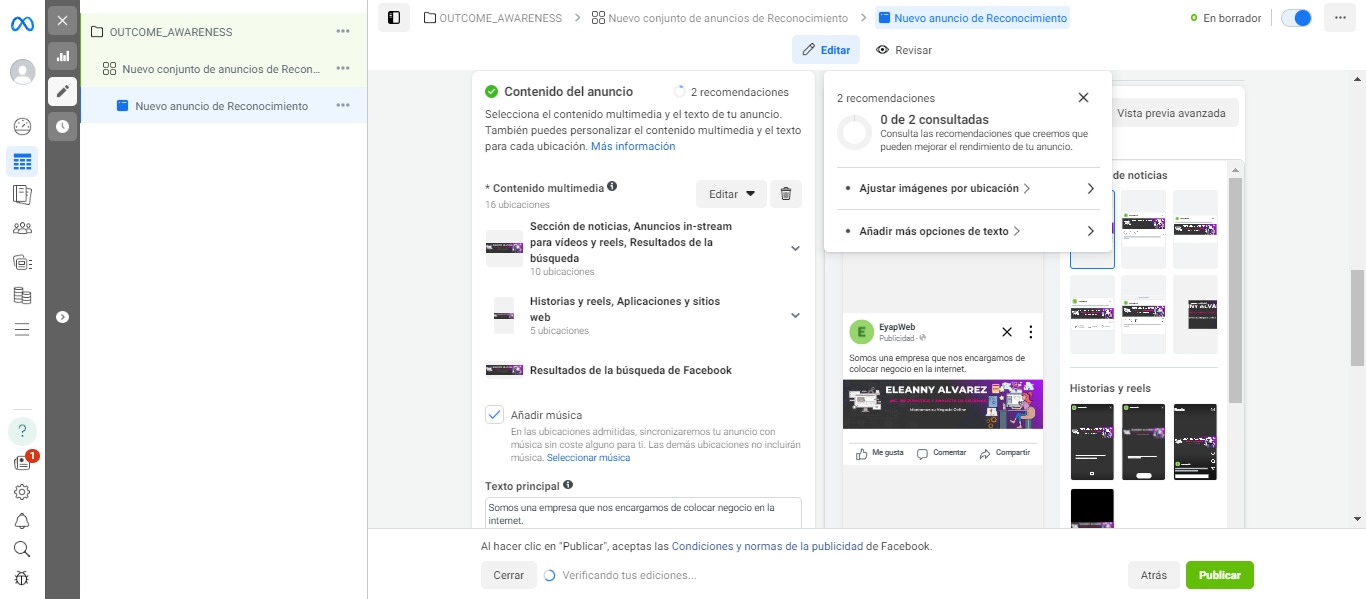This screenshot has height=599, width=1366.
Task: Click the Atrás button
Action: click(1153, 575)
